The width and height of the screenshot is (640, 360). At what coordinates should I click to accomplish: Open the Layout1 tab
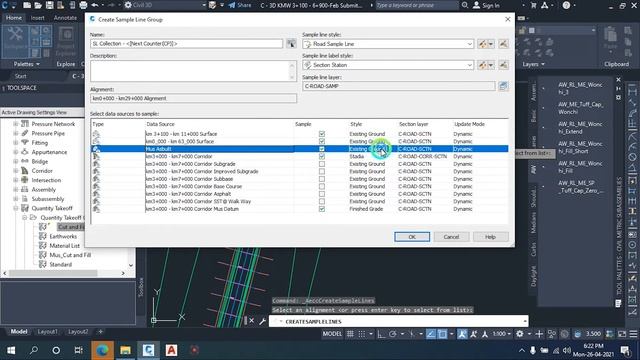point(47,331)
